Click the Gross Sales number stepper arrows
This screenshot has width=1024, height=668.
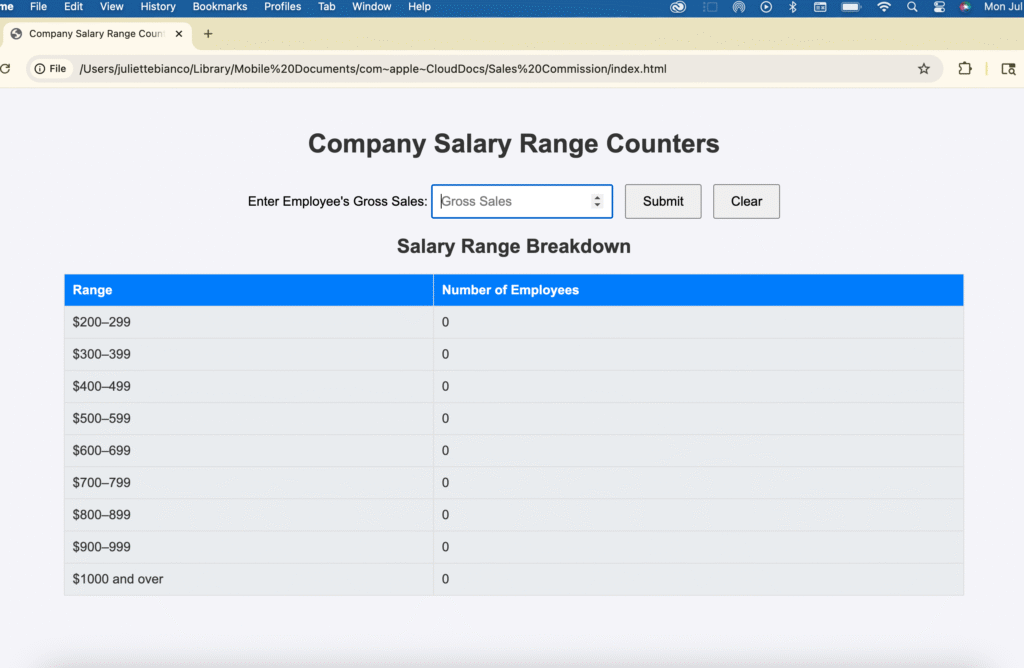click(x=597, y=201)
